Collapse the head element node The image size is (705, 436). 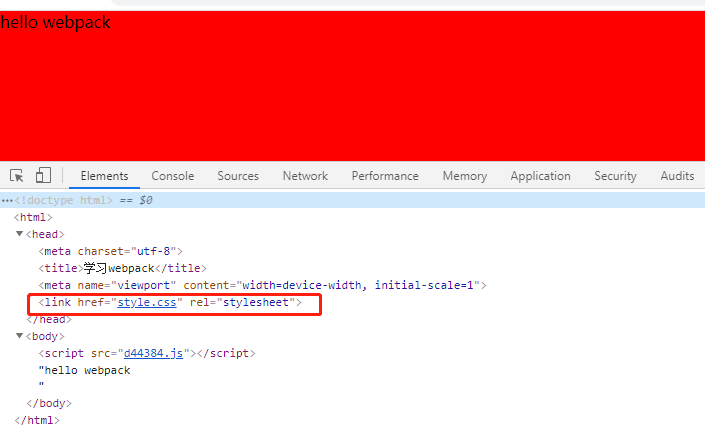[x=19, y=234]
